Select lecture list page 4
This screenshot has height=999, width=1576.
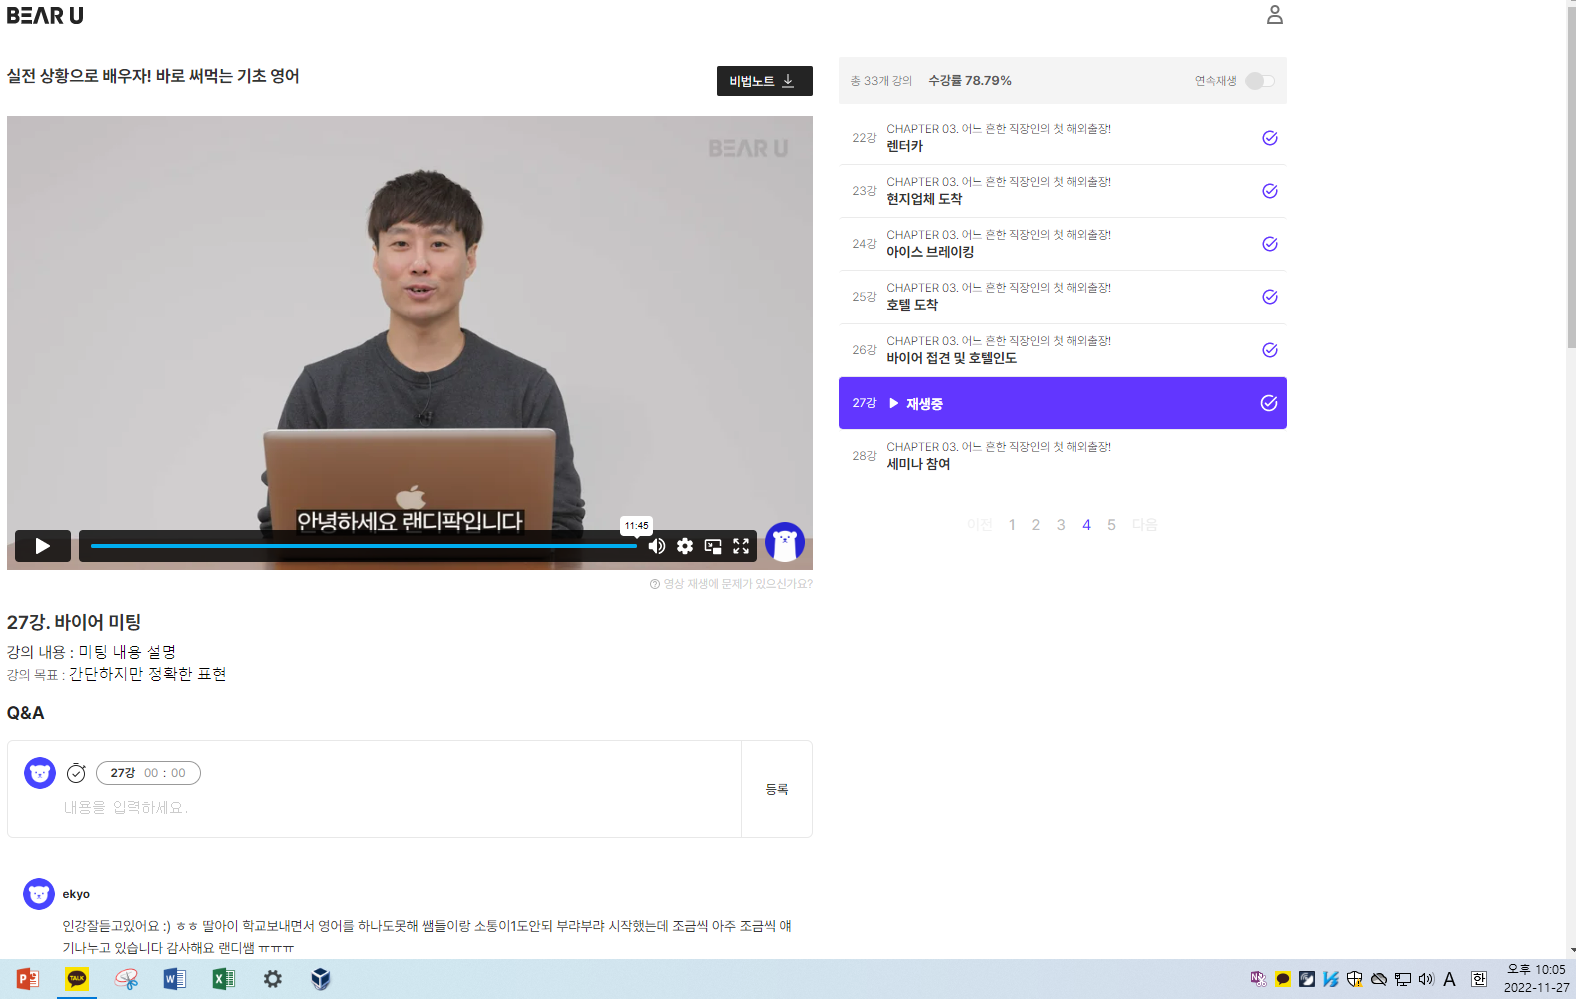tap(1086, 525)
